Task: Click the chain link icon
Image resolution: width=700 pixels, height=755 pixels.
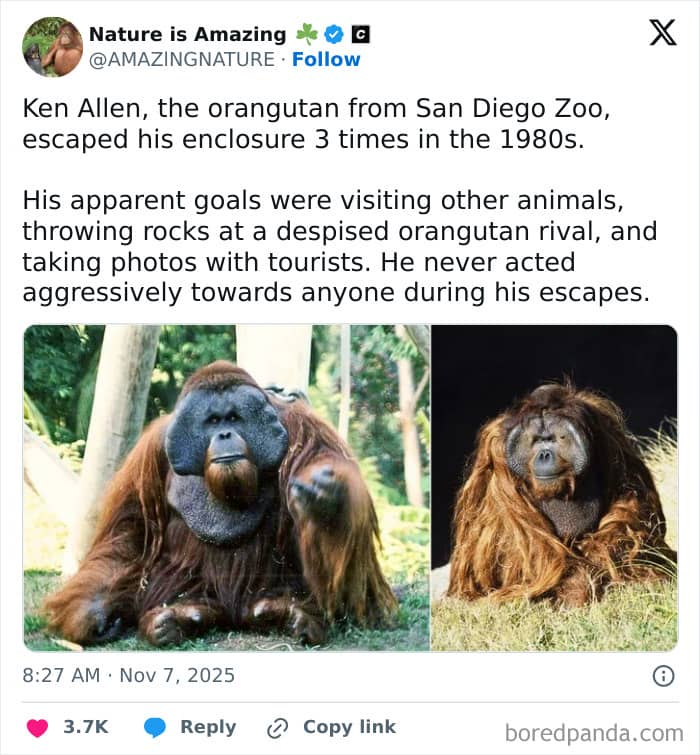Action: pos(278,728)
